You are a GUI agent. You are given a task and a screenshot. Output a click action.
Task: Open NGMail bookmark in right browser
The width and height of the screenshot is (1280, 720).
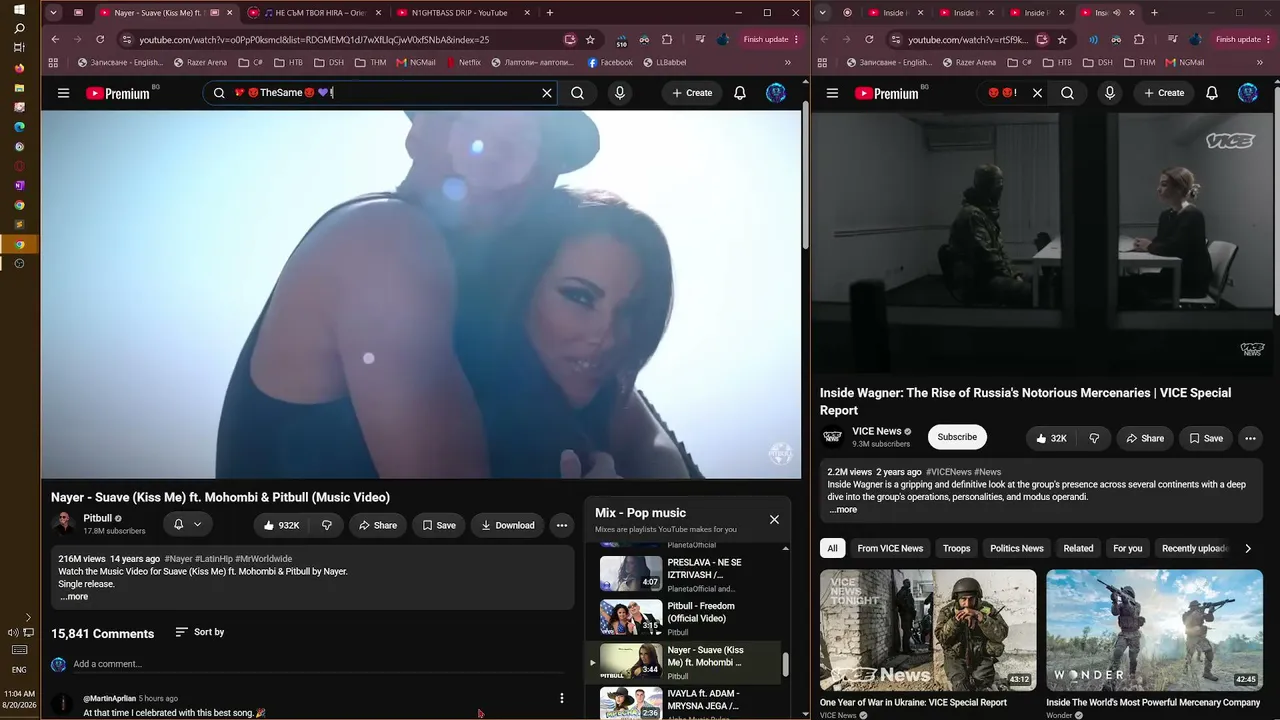pyautogui.click(x=1185, y=62)
